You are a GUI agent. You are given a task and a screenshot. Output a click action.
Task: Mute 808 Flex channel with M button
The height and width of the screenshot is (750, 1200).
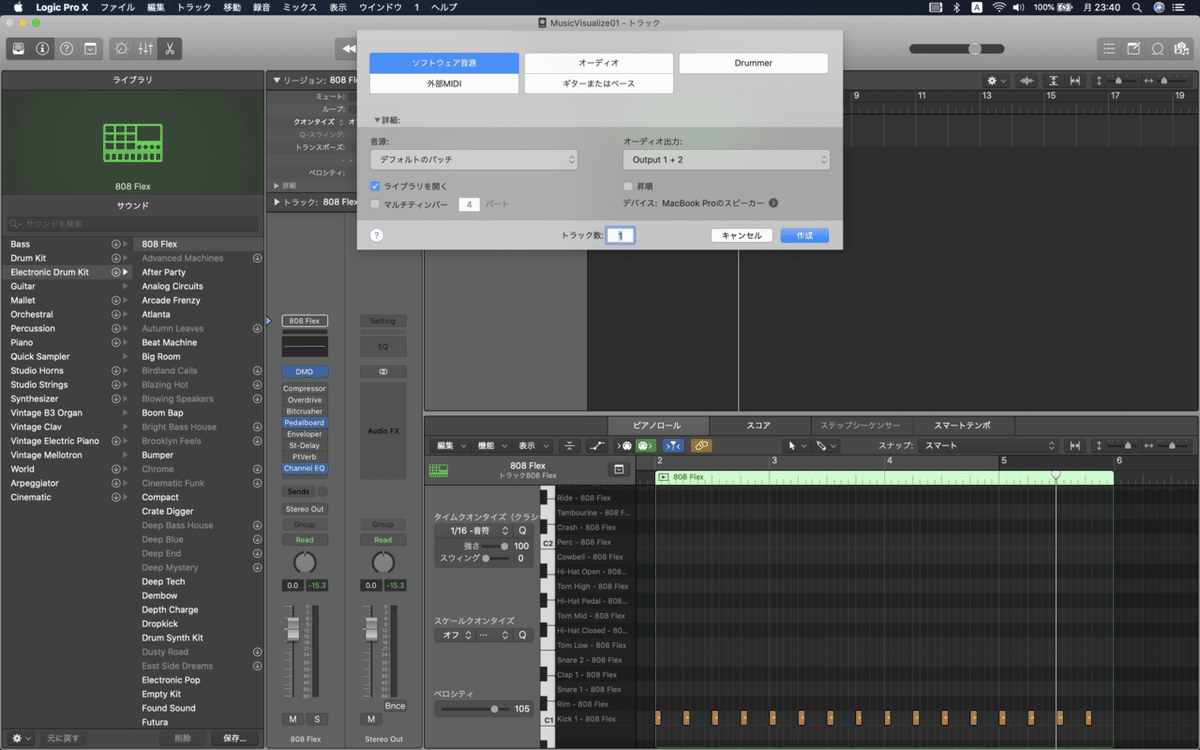click(293, 719)
